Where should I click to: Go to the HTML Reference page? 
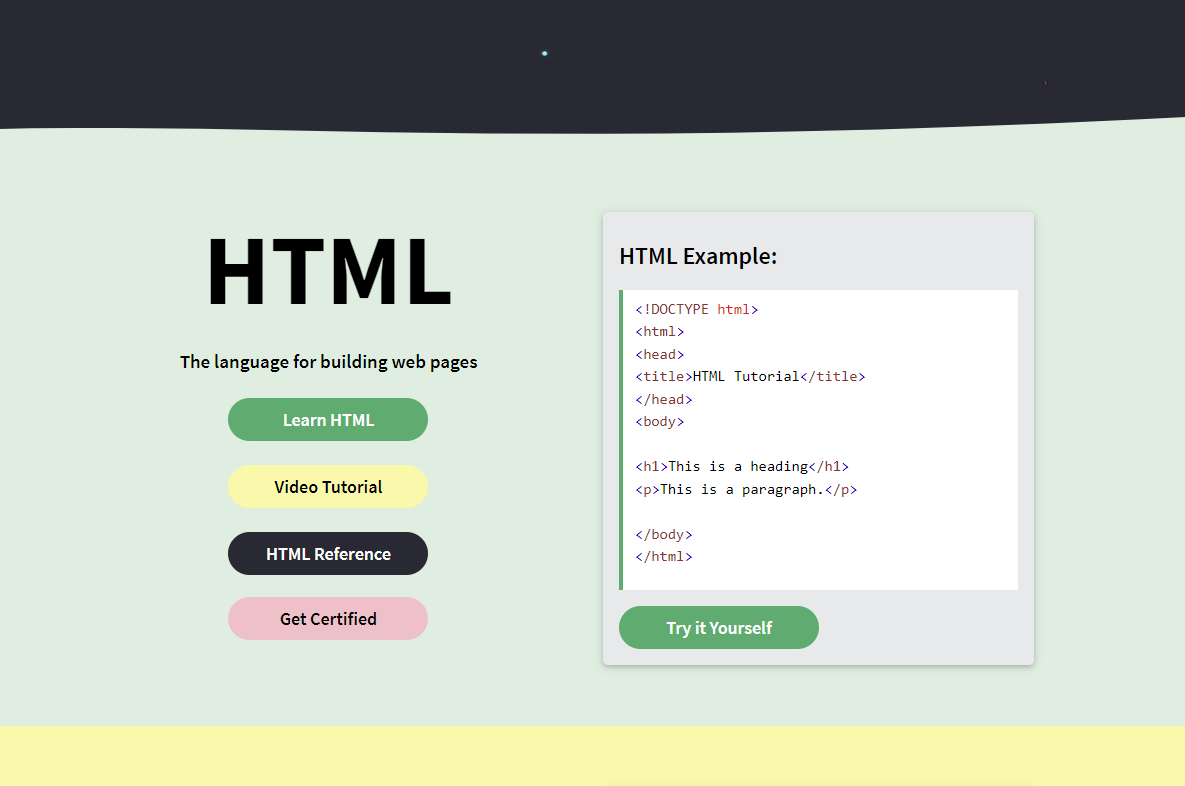pyautogui.click(x=328, y=554)
